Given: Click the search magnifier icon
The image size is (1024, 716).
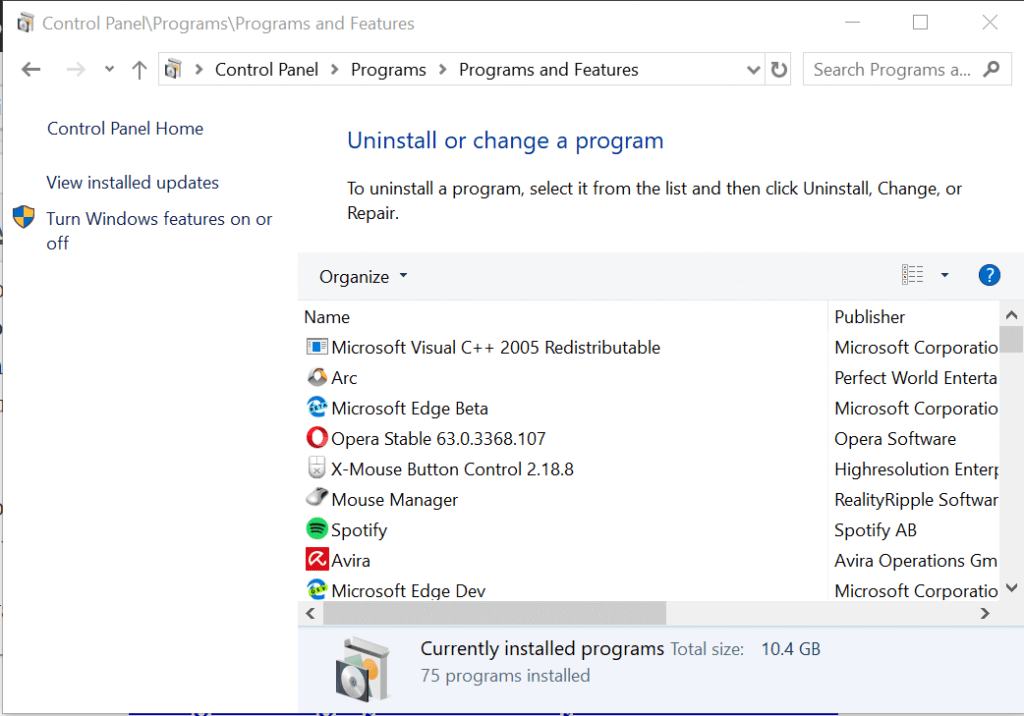Looking at the screenshot, I should coord(991,69).
